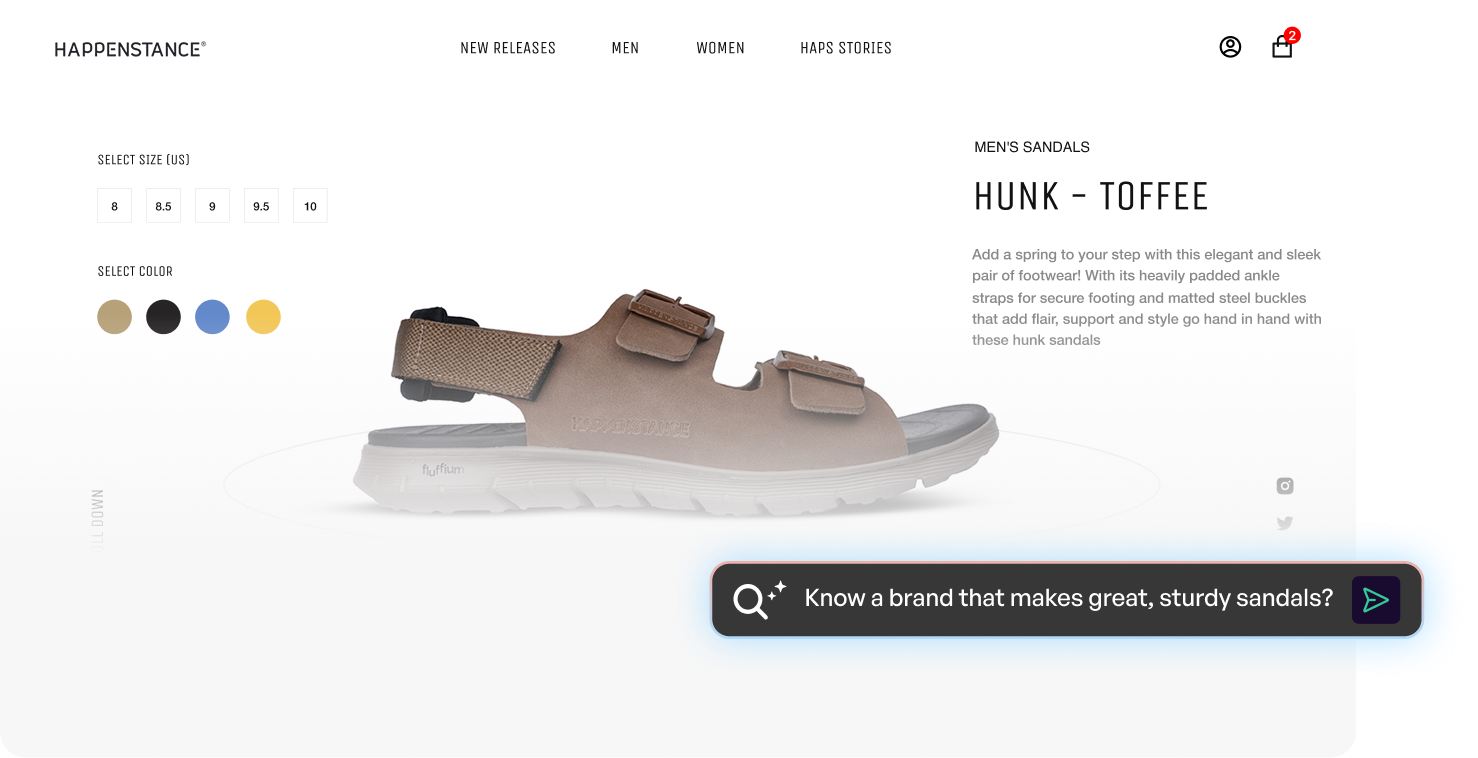The height and width of the screenshot is (758, 1478).
Task: Open the Twitter bird icon
Action: pyautogui.click(x=1285, y=523)
